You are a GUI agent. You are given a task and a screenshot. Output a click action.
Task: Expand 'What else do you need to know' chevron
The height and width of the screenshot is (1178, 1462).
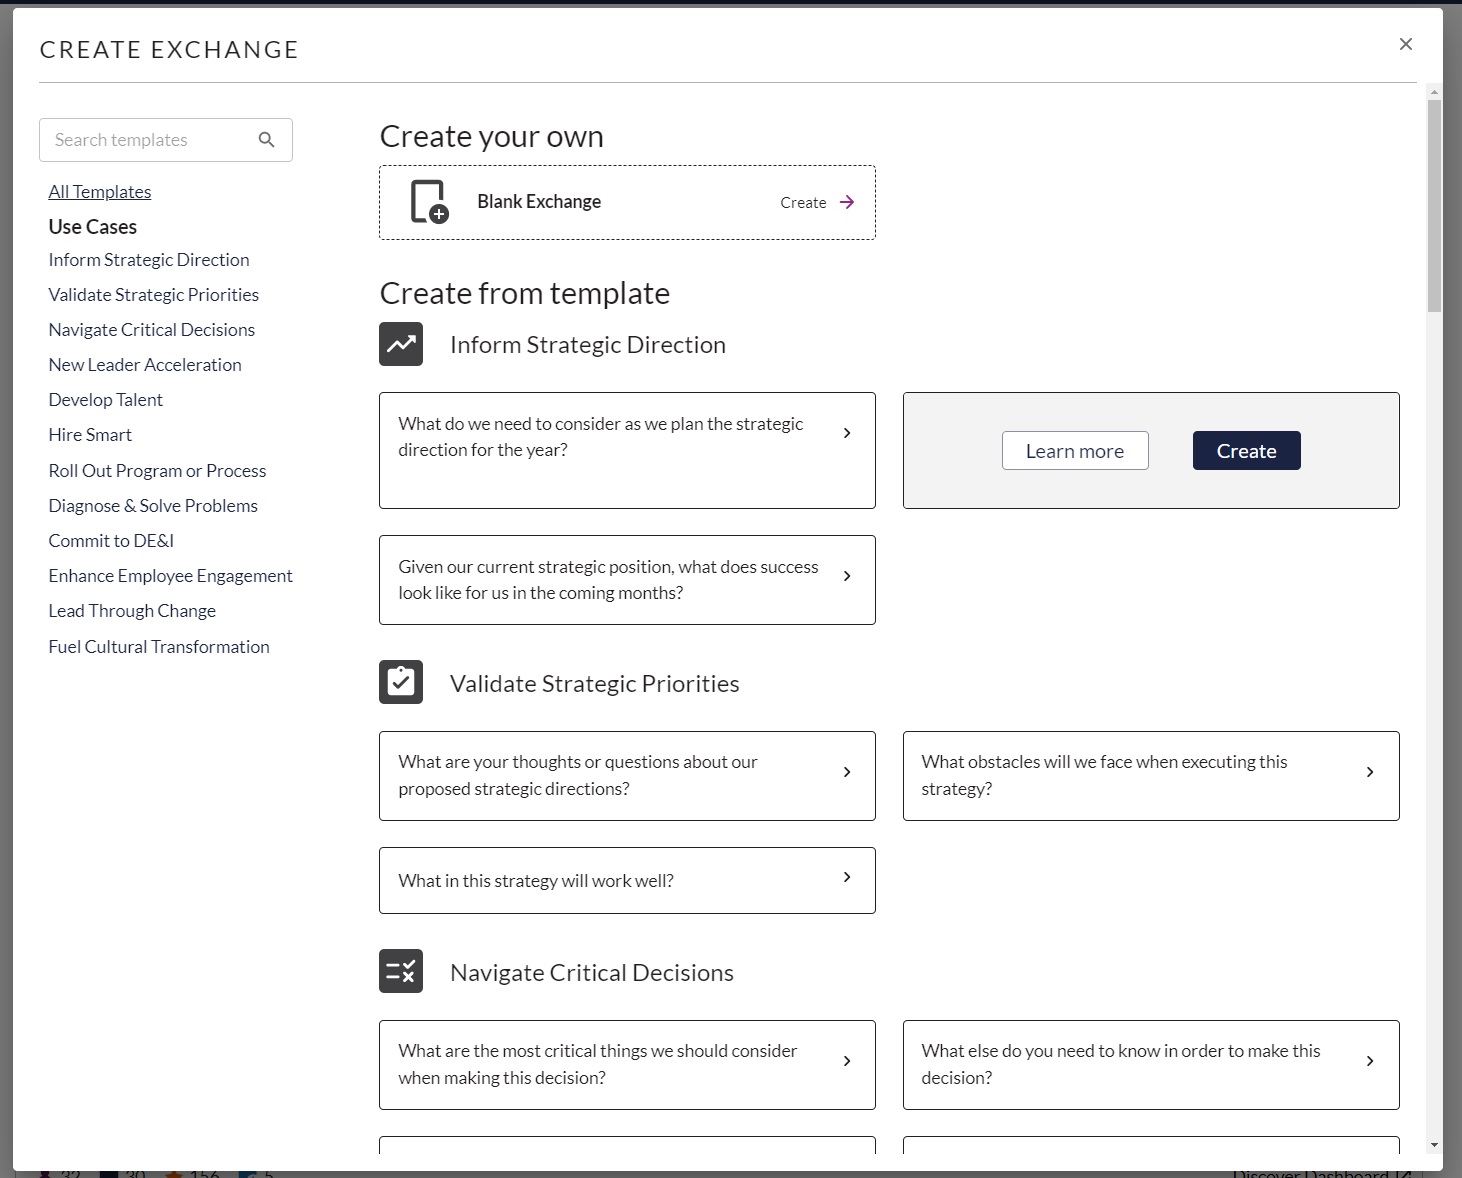click(x=1370, y=1061)
